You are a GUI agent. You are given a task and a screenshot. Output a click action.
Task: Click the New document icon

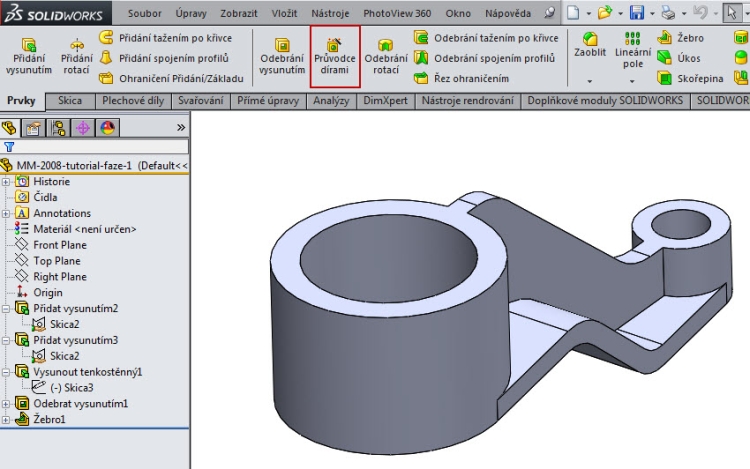[573, 12]
